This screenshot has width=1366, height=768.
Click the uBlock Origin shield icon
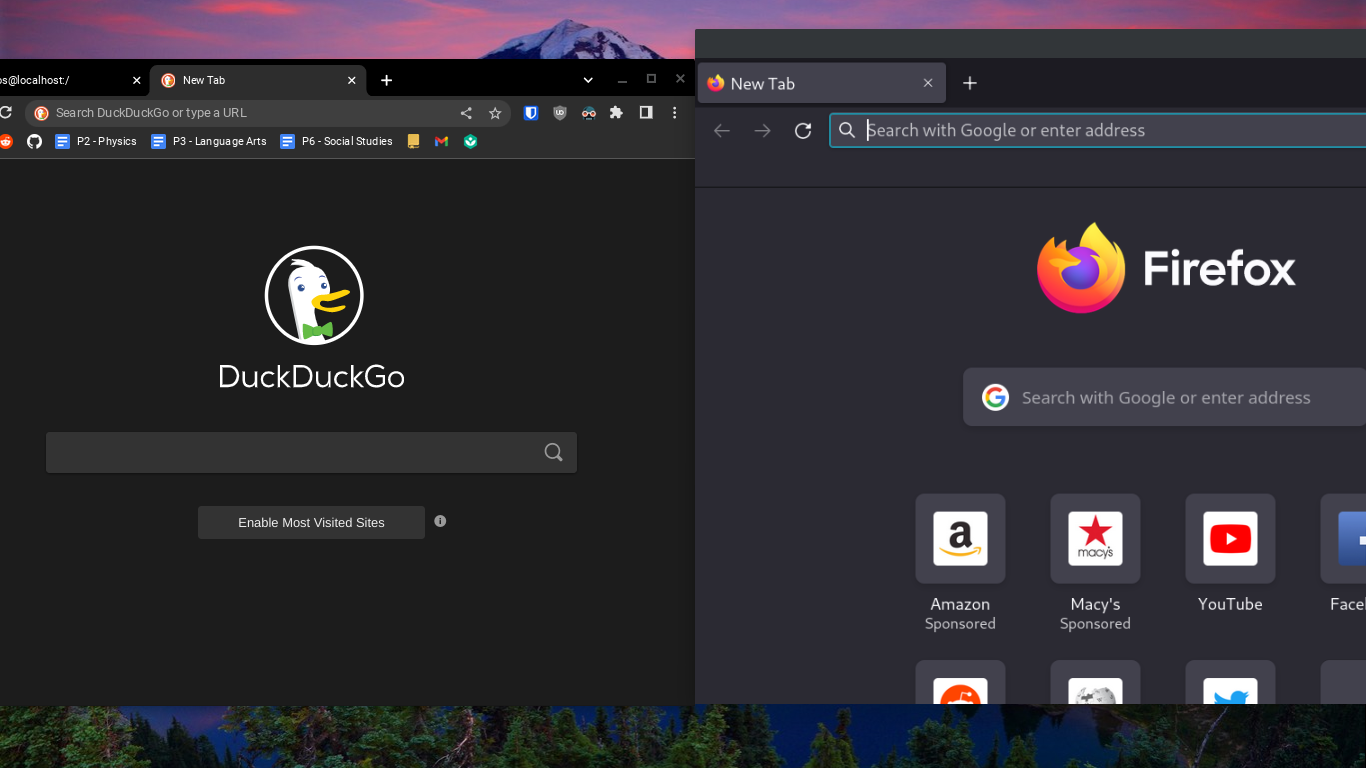[x=560, y=113]
